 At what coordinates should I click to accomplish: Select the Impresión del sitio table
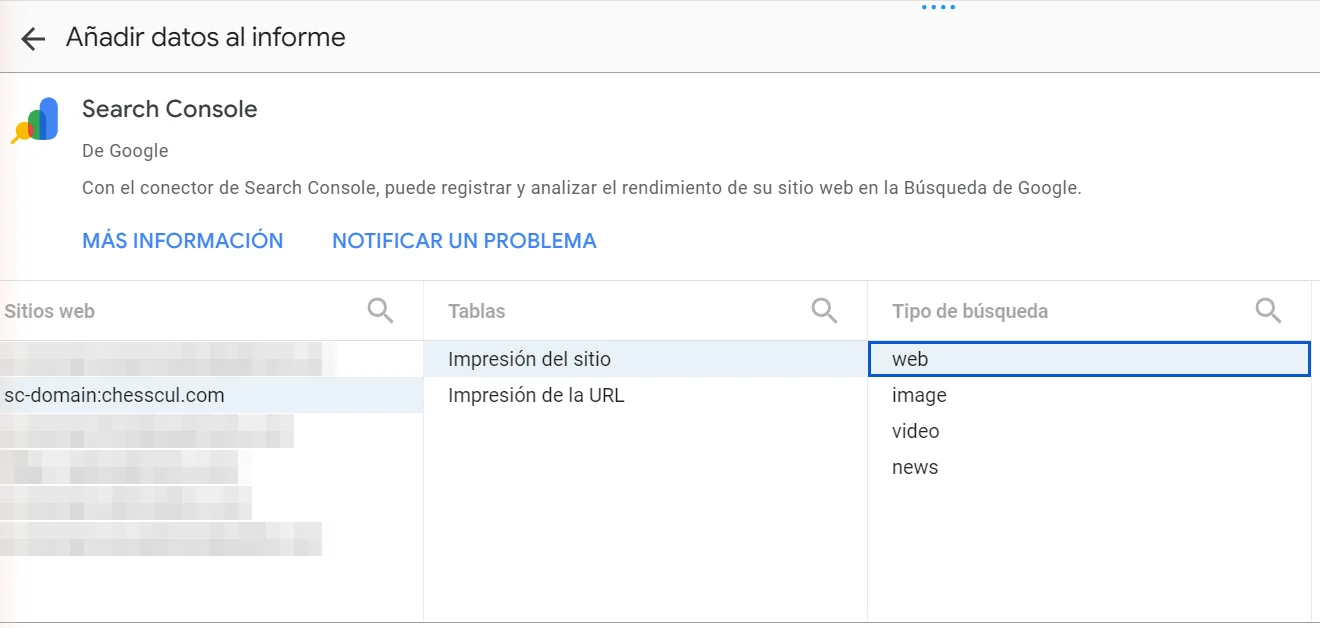645,359
